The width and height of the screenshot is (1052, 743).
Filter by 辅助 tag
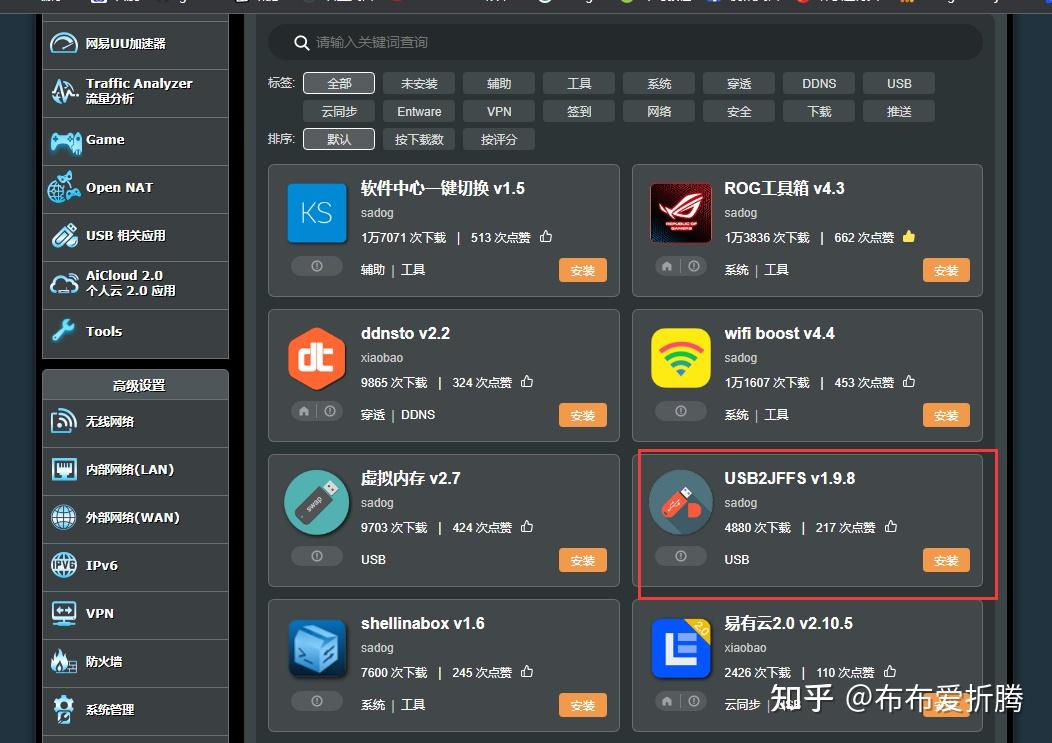click(498, 83)
